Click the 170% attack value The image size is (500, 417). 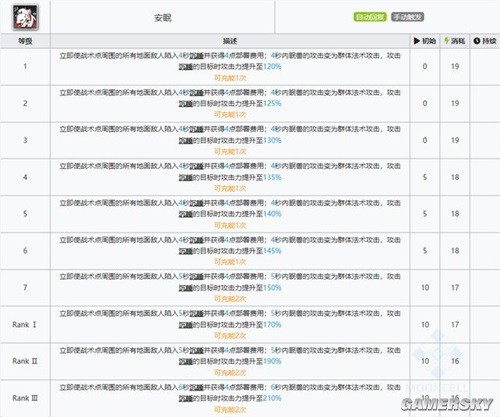coord(272,324)
